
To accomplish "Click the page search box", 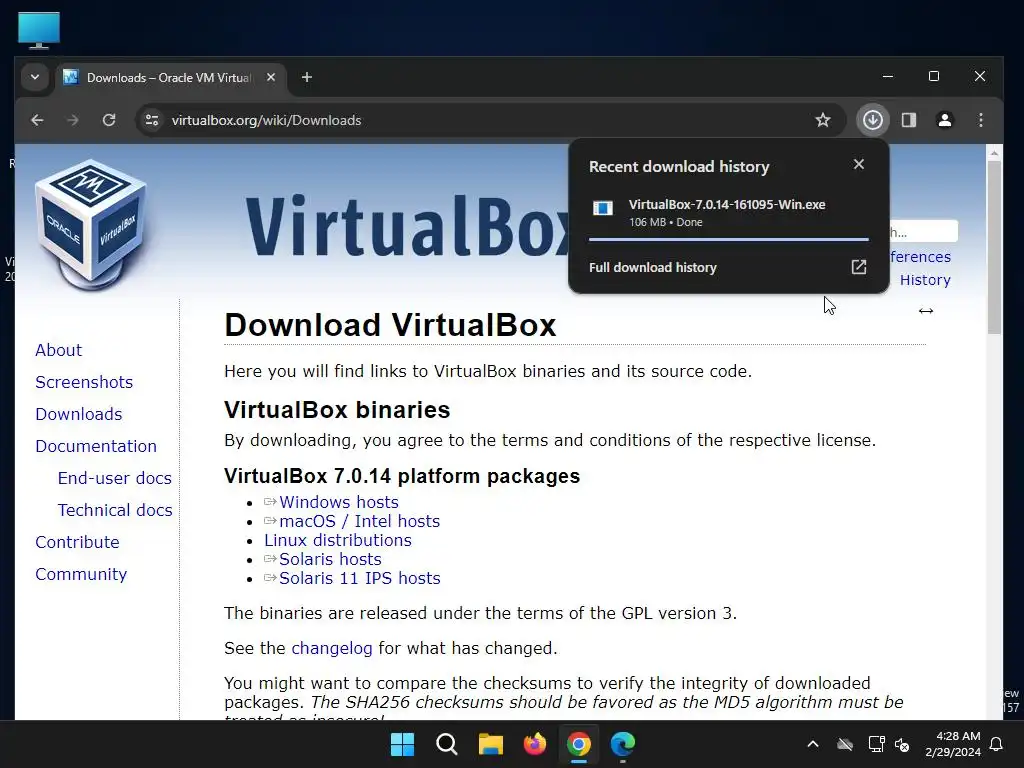I will point(923,232).
